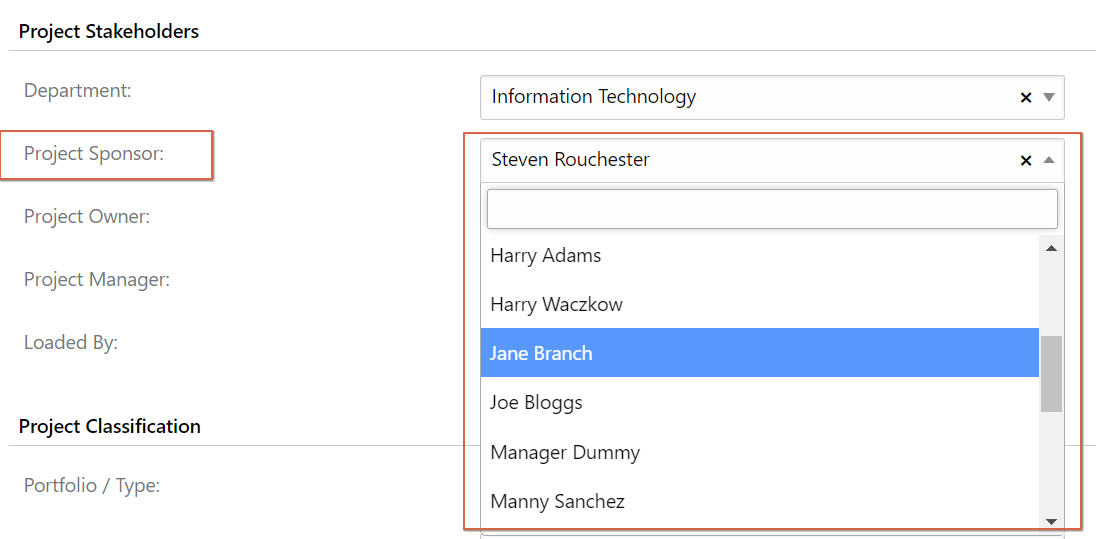This screenshot has width=1096, height=539.
Task: Click the dropdown list scrollbar thumb
Action: point(1051,373)
